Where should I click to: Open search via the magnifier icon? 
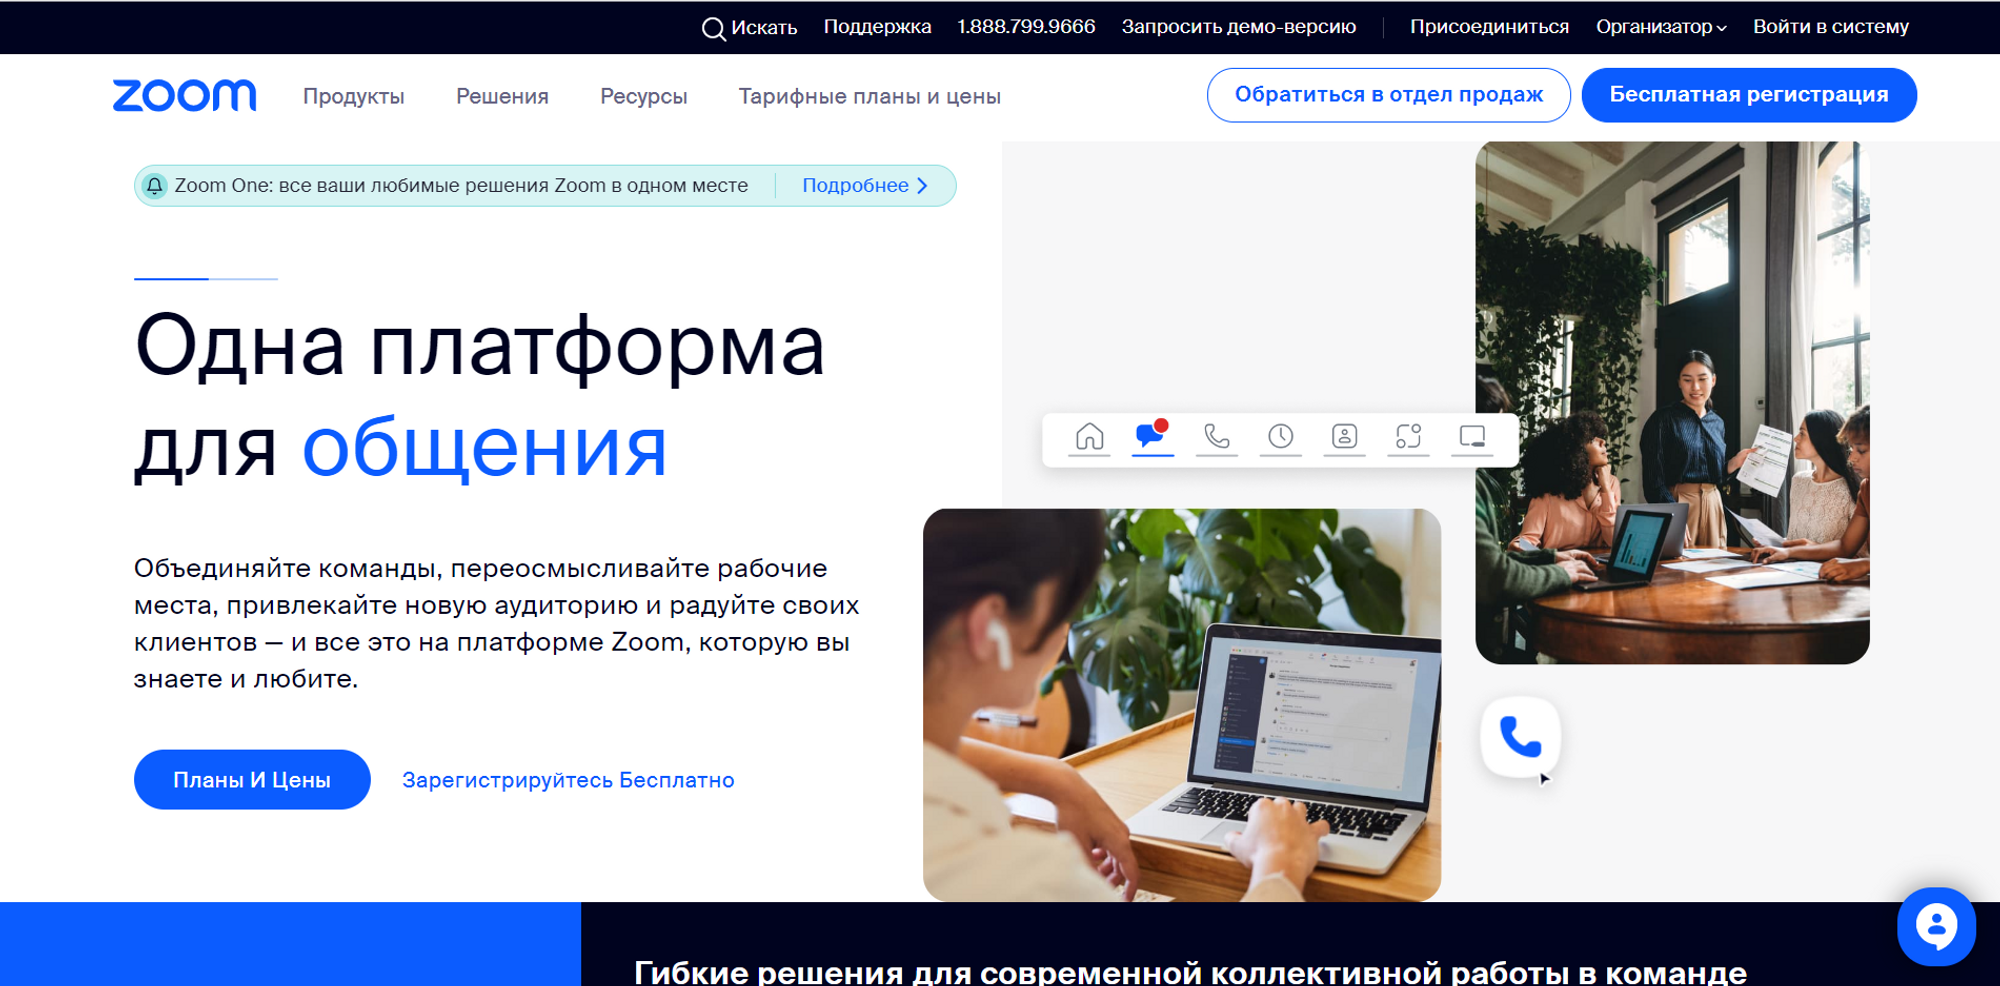(x=713, y=28)
